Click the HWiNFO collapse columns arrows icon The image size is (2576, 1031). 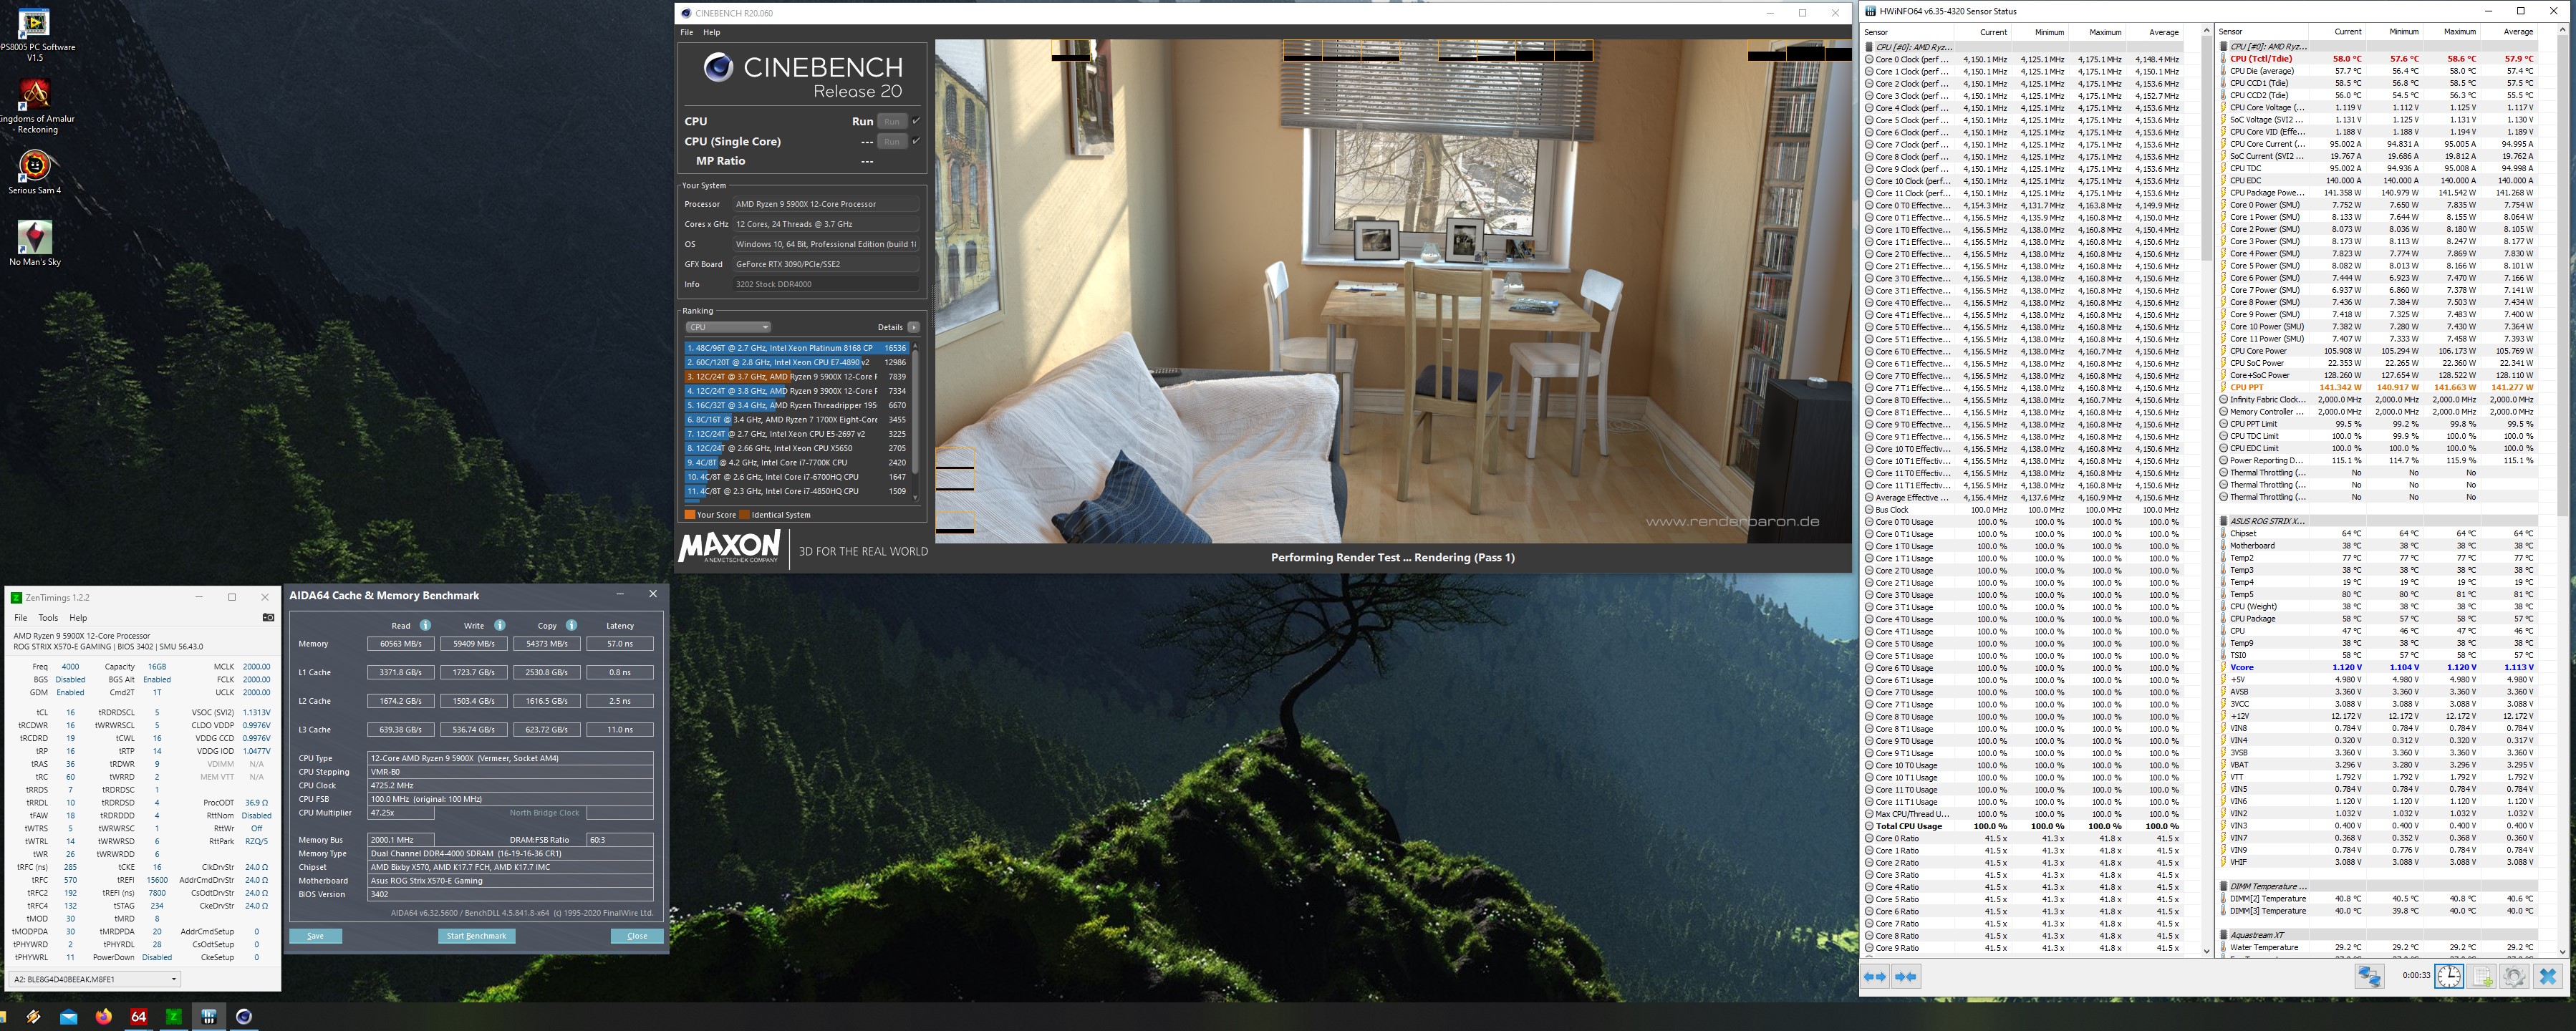point(1906,977)
